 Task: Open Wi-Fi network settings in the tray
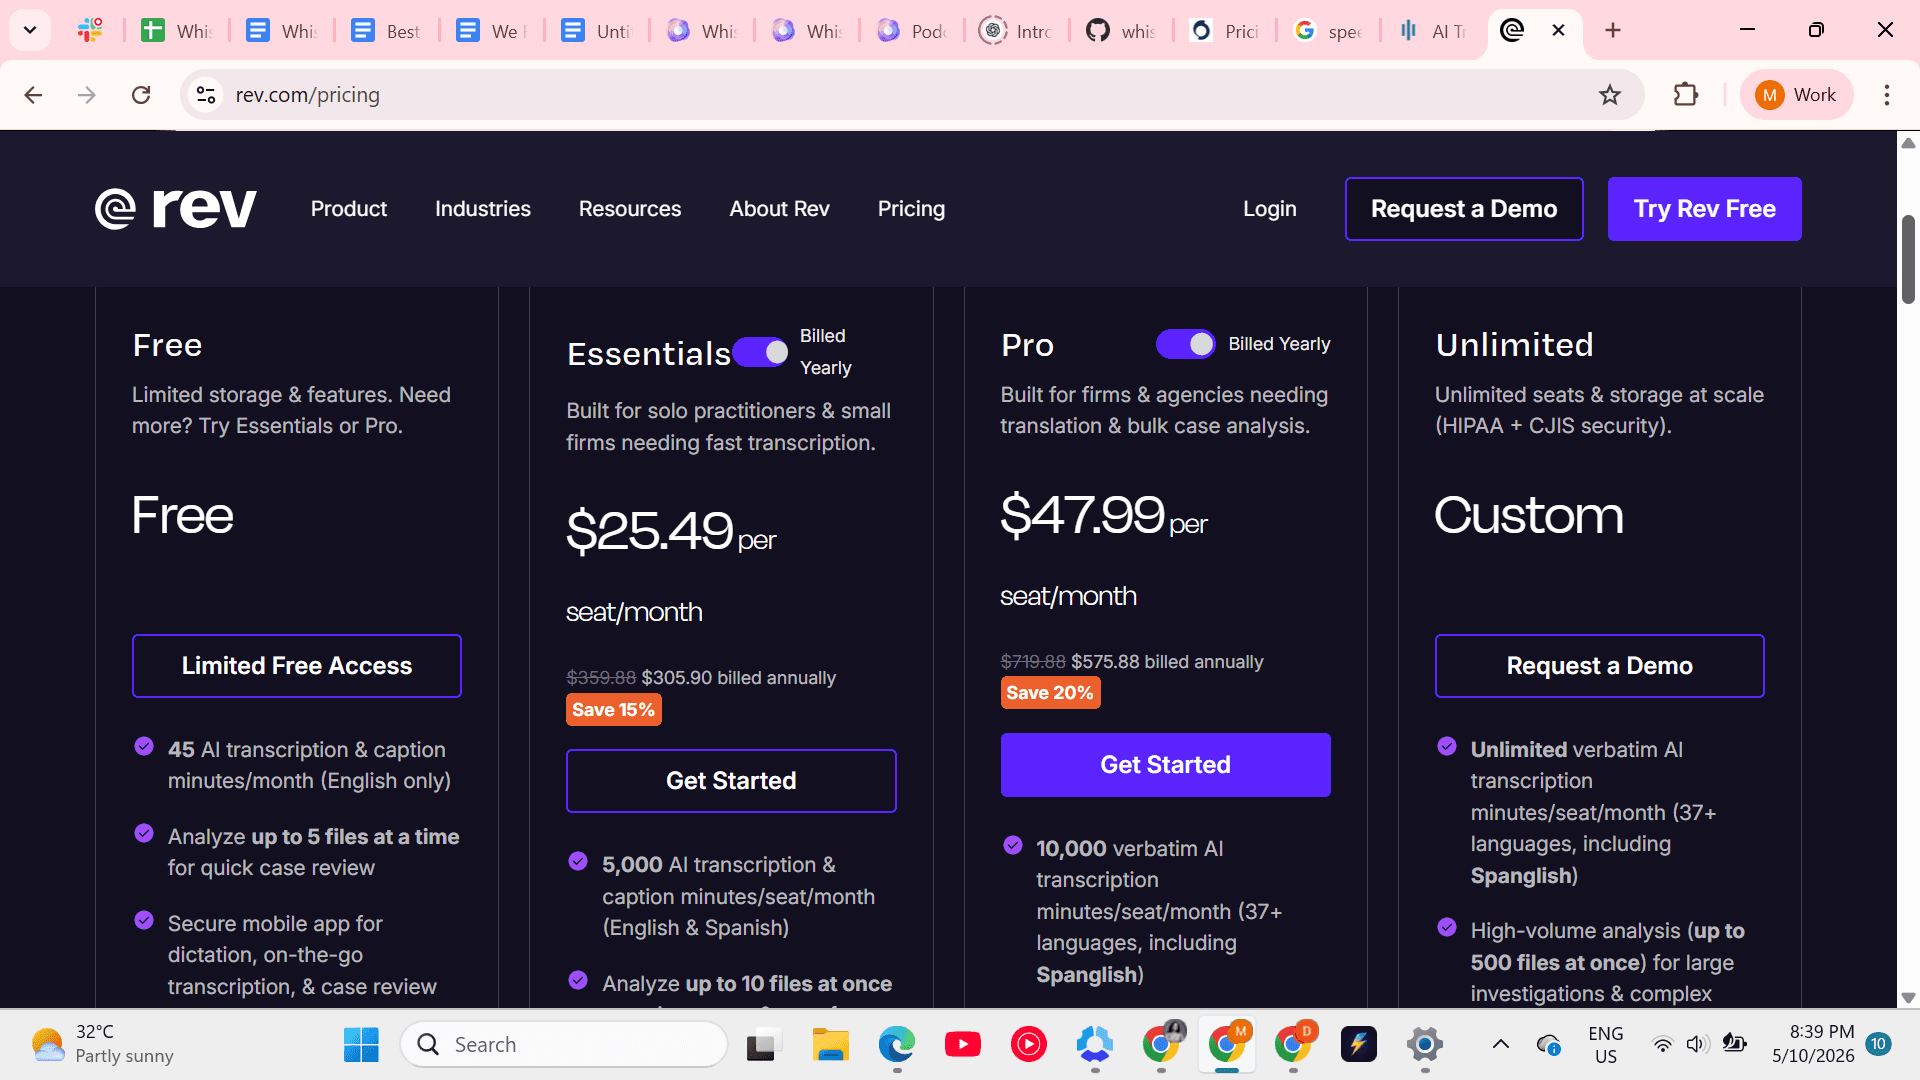1662,1045
